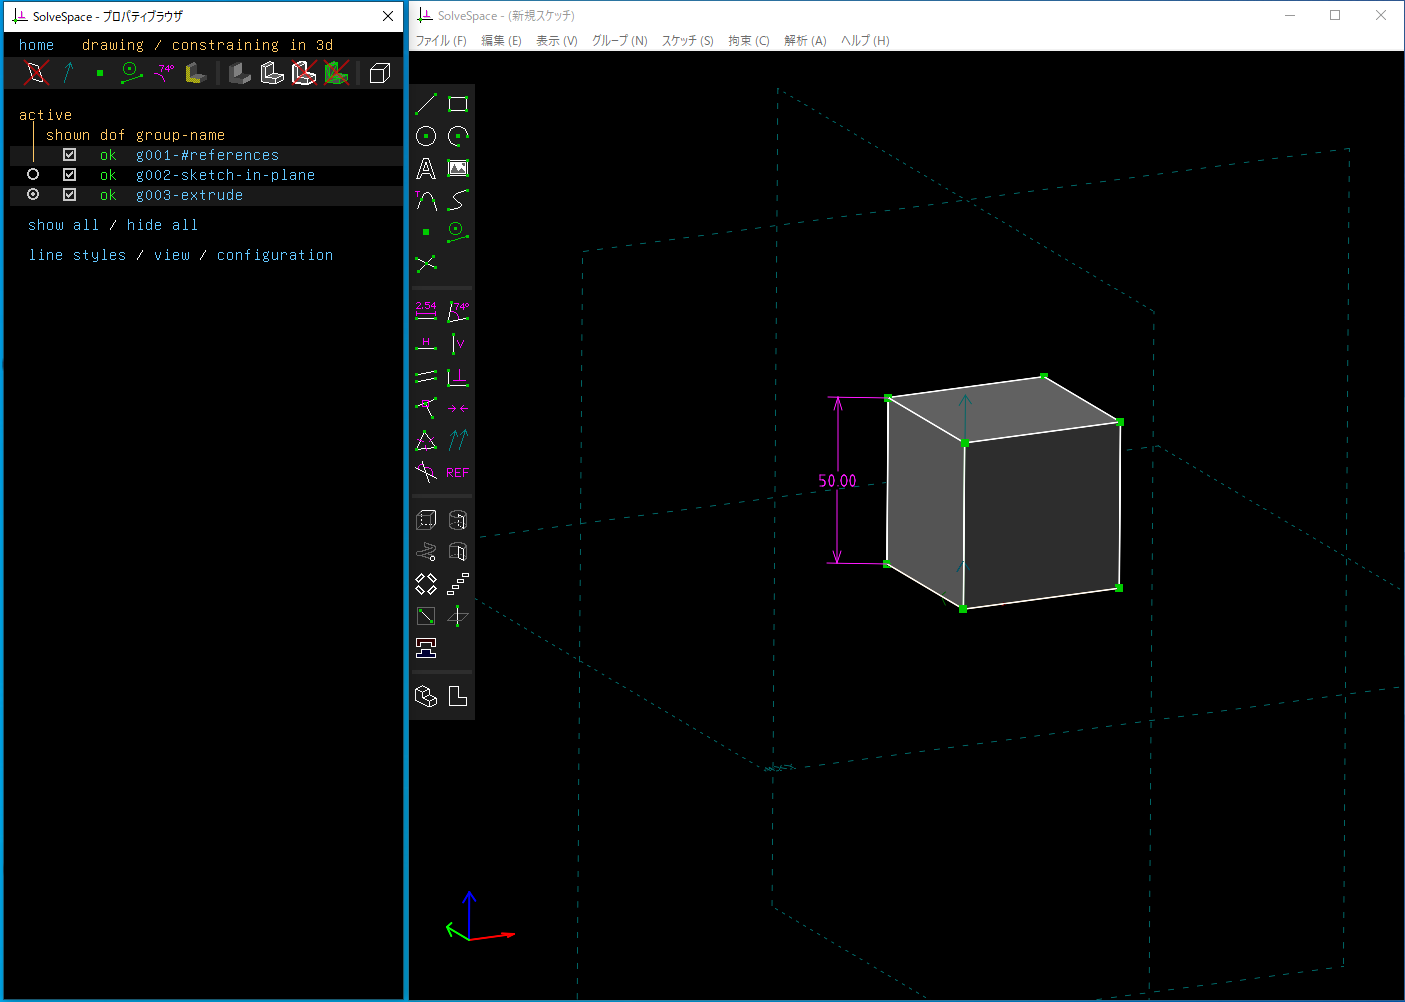Select the rectangle sketch tool
This screenshot has width=1405, height=1002.
458,104
